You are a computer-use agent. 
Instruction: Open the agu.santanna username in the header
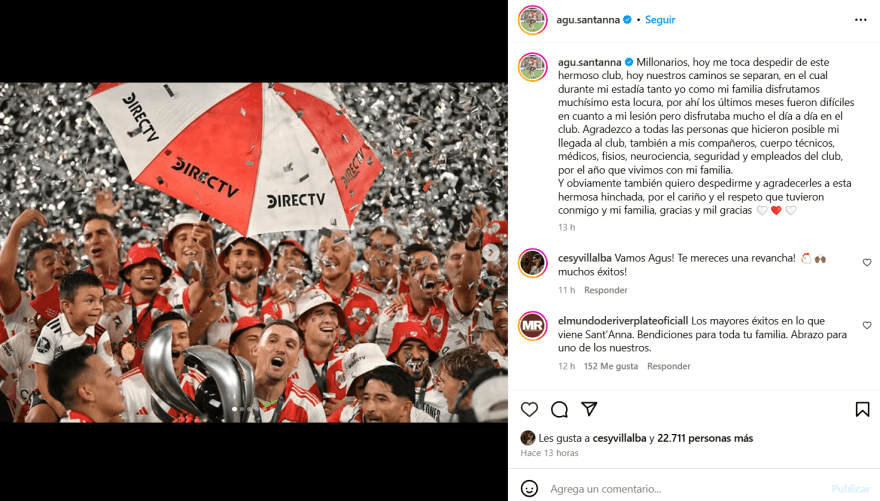coord(588,20)
